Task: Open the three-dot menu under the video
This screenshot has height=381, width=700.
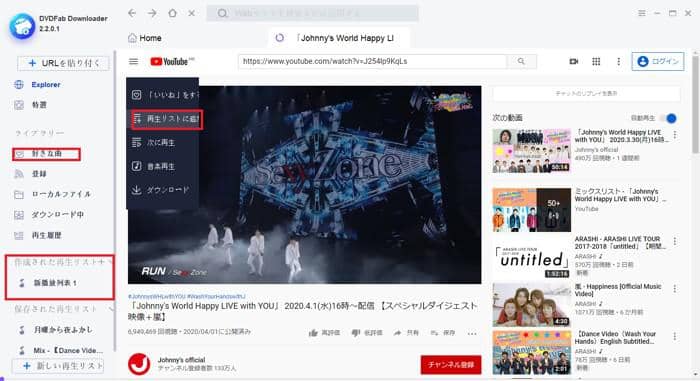Action: point(472,333)
